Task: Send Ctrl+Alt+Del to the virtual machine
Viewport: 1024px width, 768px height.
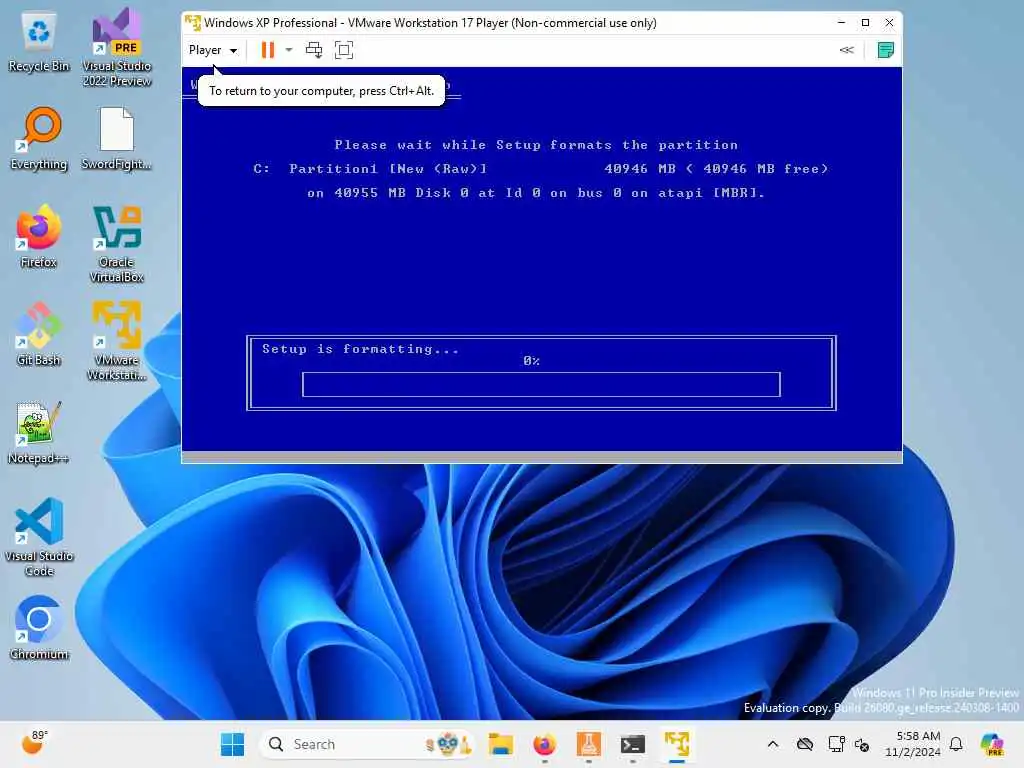Action: tap(314, 50)
